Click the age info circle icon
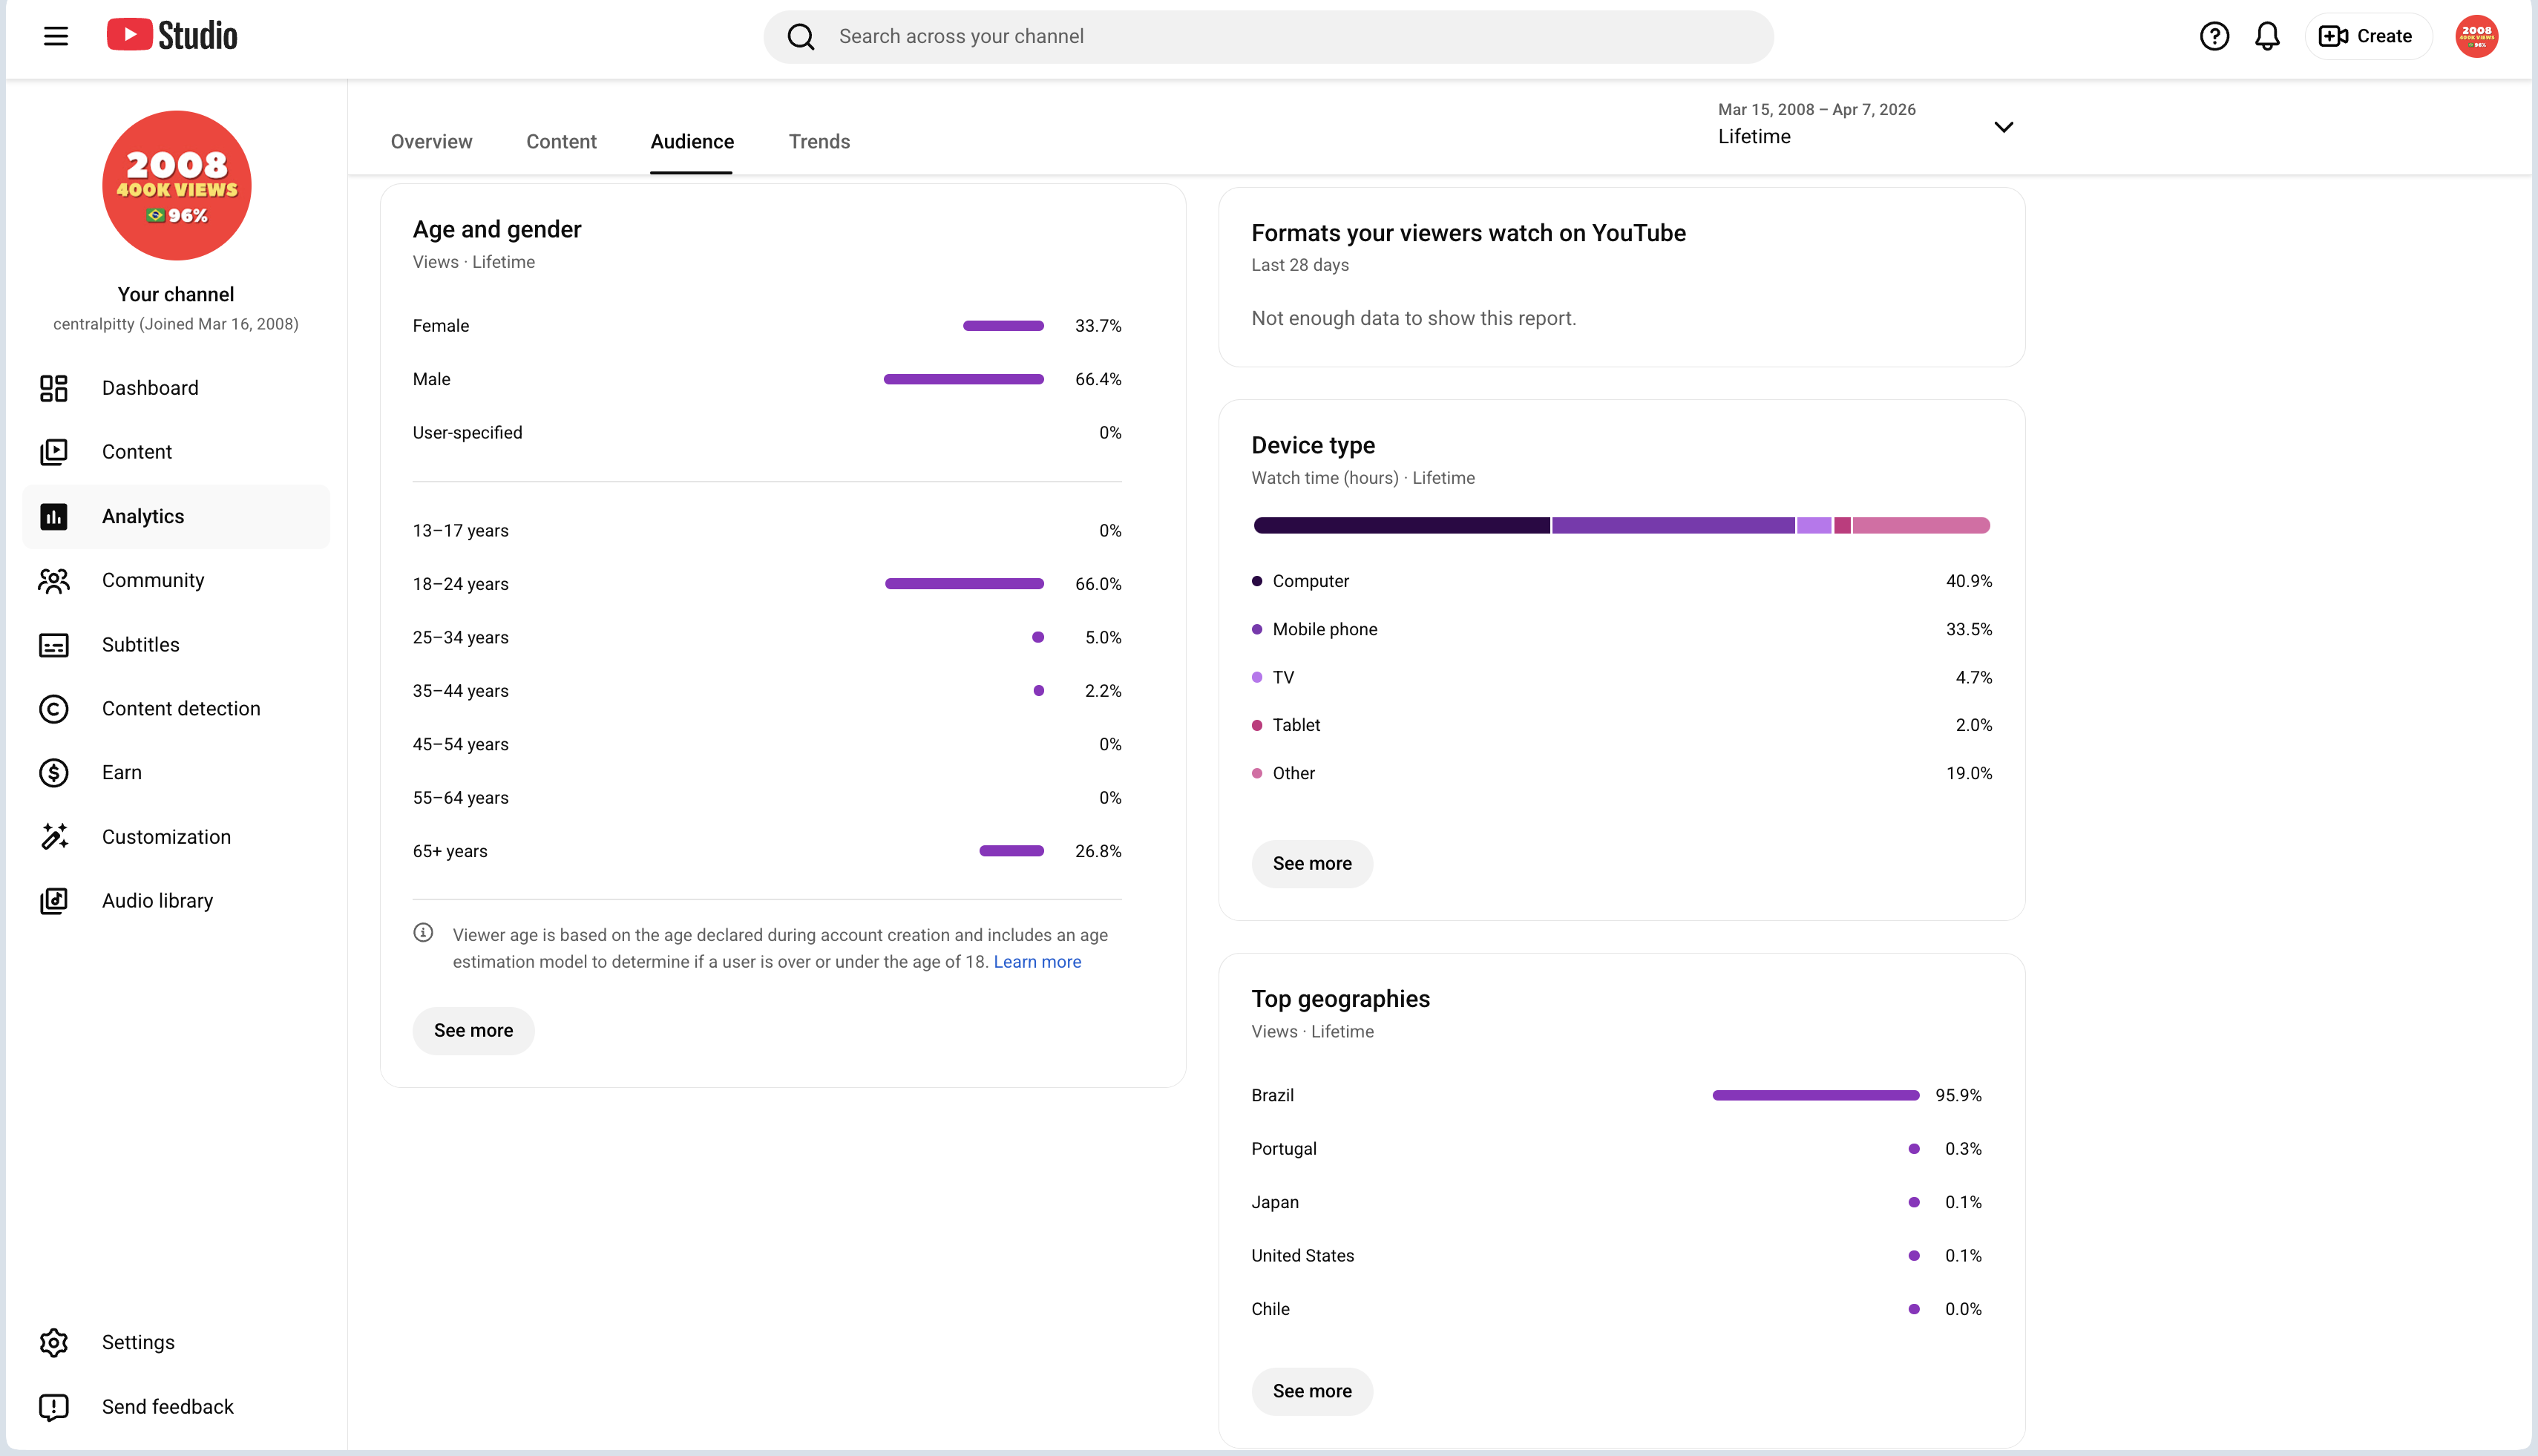 point(423,933)
